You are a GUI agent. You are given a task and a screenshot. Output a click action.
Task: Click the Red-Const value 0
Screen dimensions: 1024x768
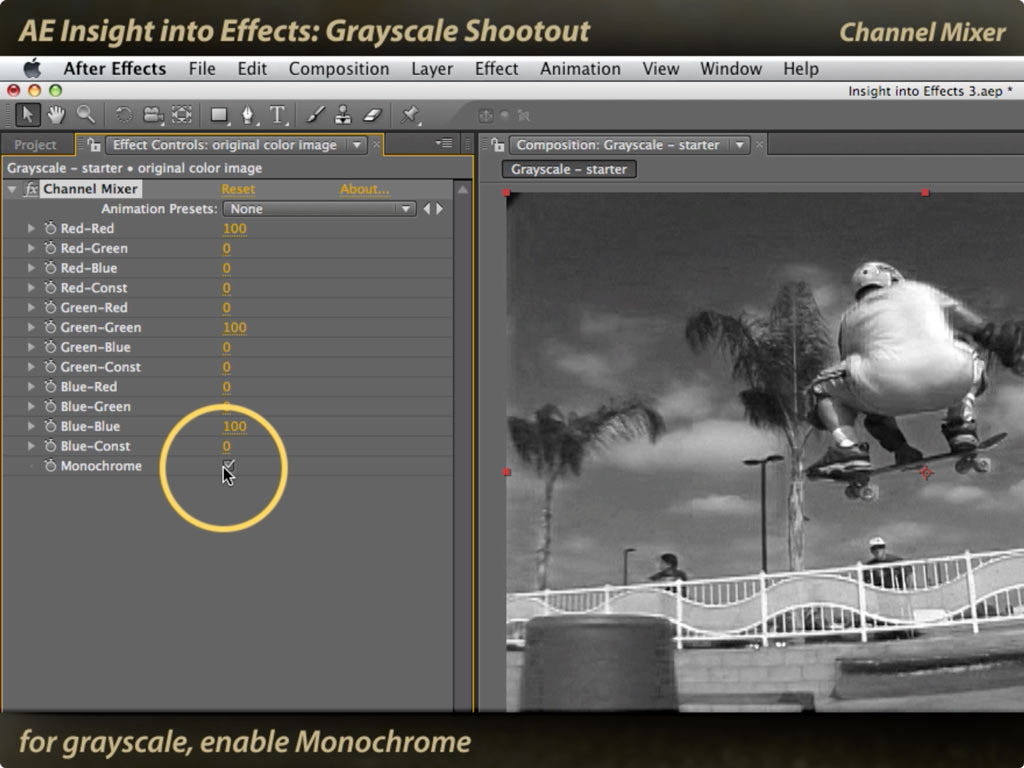(x=227, y=287)
